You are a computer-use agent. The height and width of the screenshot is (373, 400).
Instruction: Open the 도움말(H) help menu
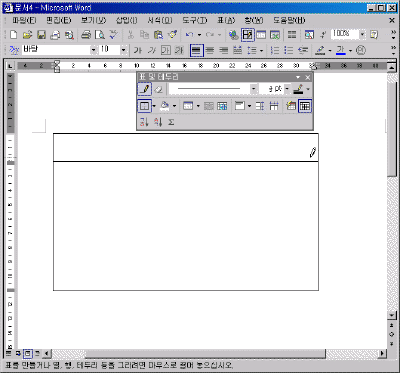289,20
